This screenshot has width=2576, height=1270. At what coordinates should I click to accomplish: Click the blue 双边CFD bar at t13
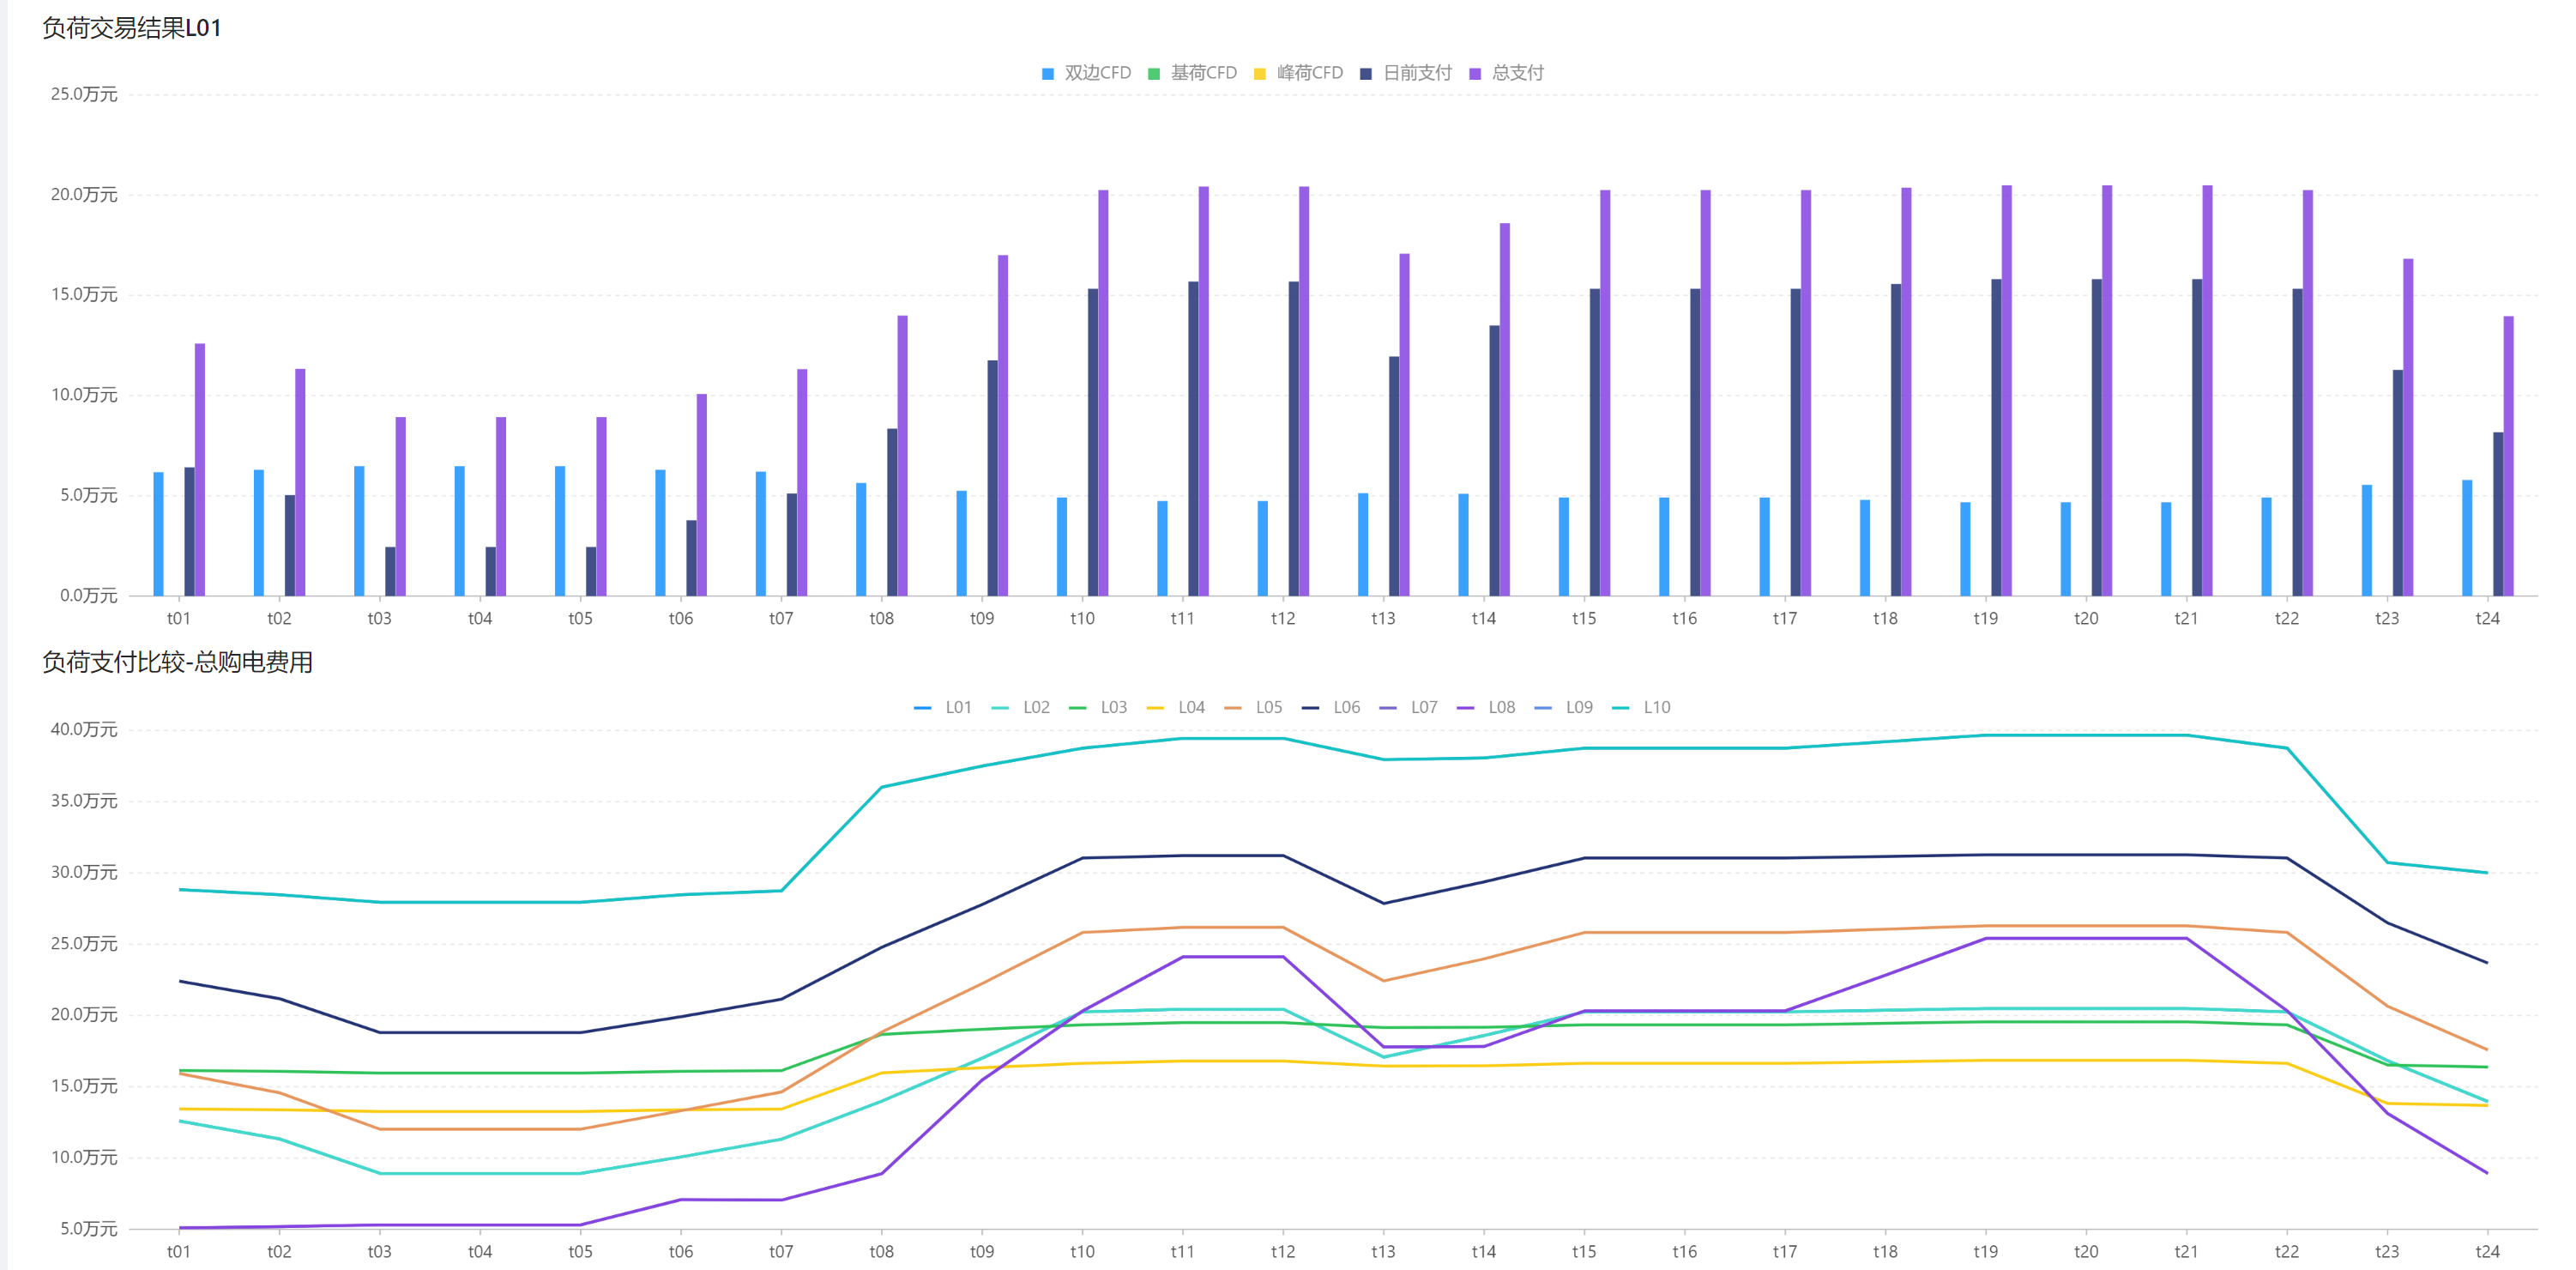pyautogui.click(x=1363, y=544)
